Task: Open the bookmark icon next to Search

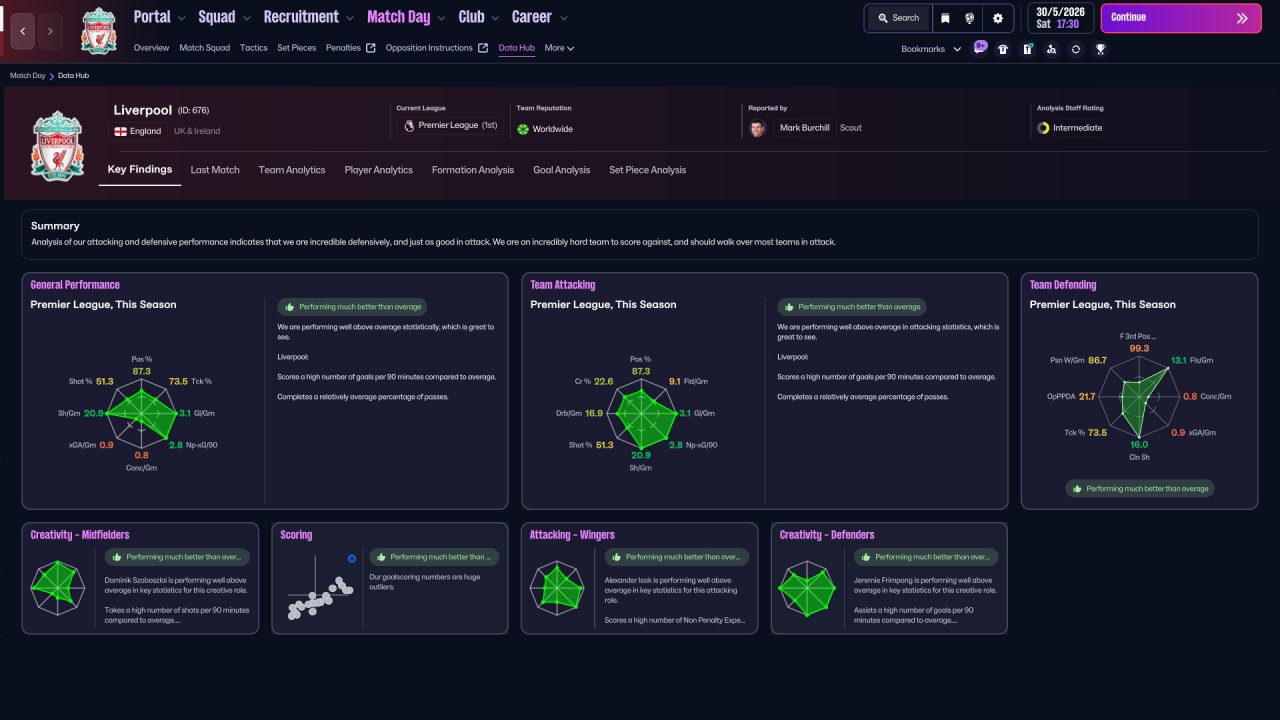Action: [945, 18]
